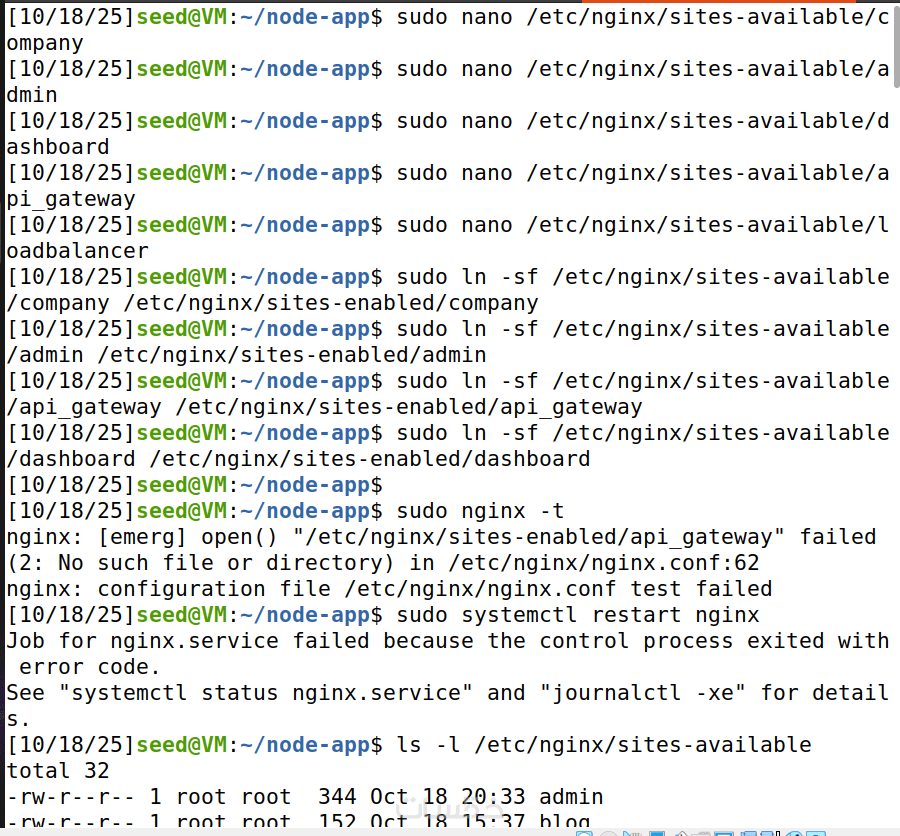The height and width of the screenshot is (836, 900).
Task: Click the quoted "journalctl -xe" text
Action: coord(642,693)
